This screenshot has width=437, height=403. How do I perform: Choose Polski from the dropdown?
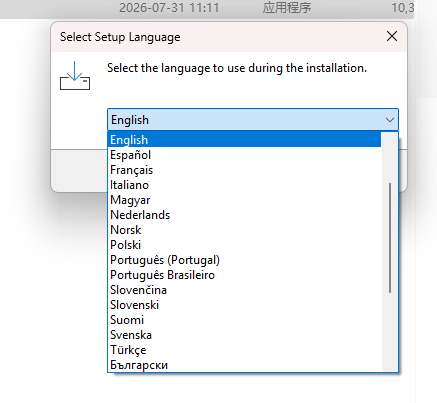click(244, 245)
